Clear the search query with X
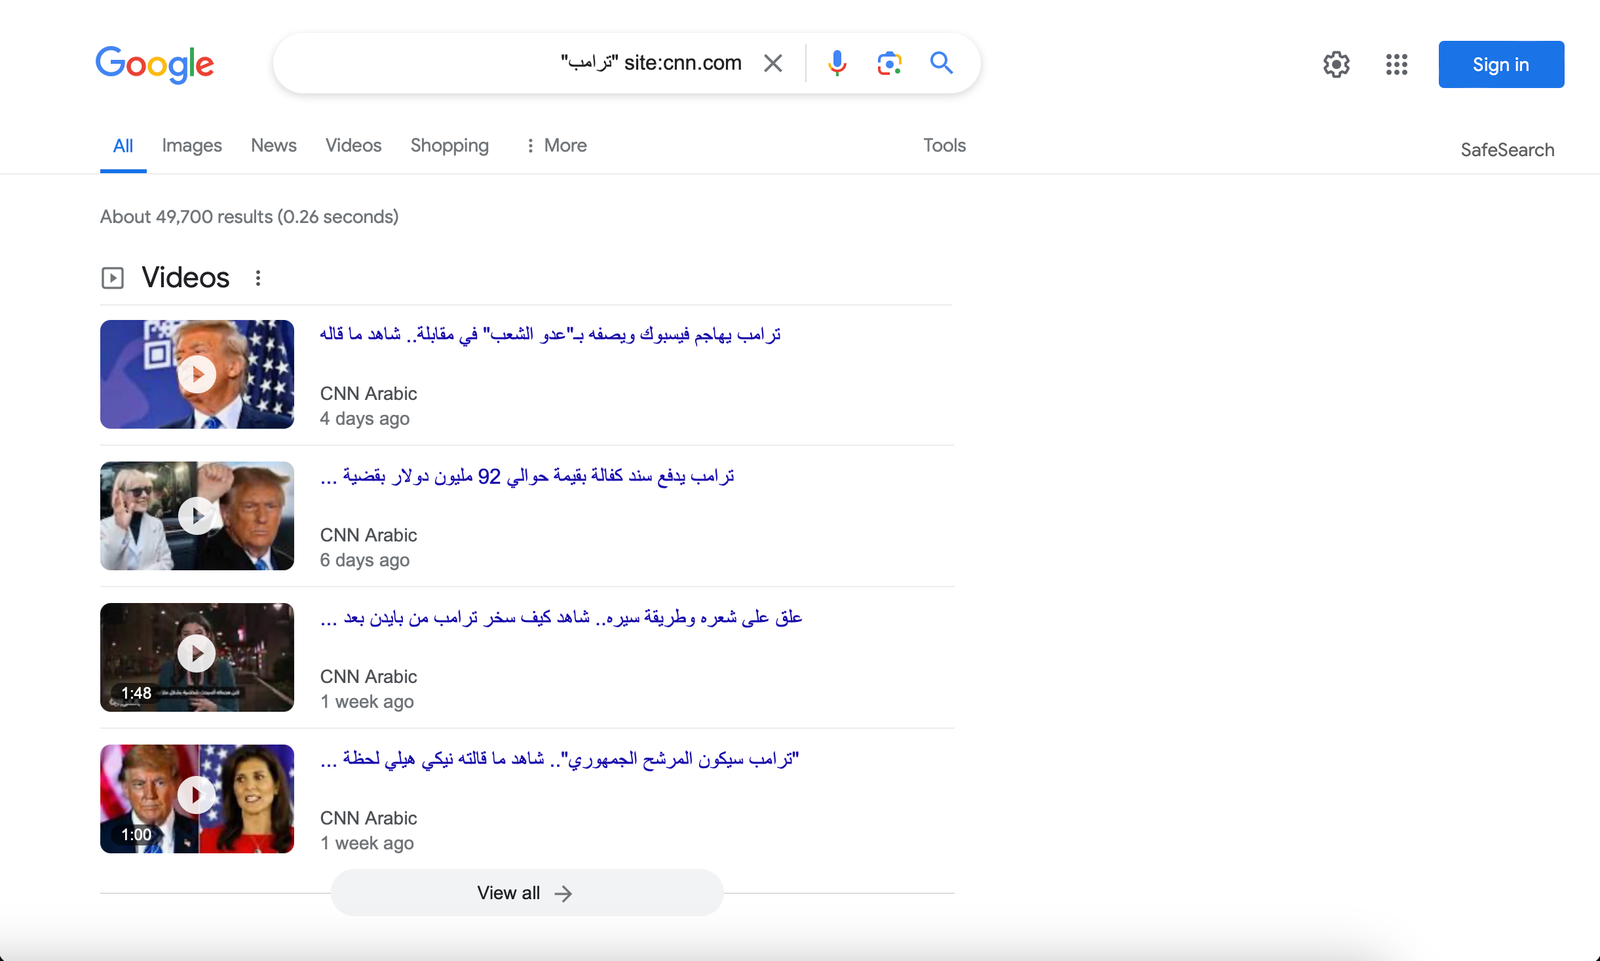Screen dimensions: 1600x961 click(x=773, y=64)
